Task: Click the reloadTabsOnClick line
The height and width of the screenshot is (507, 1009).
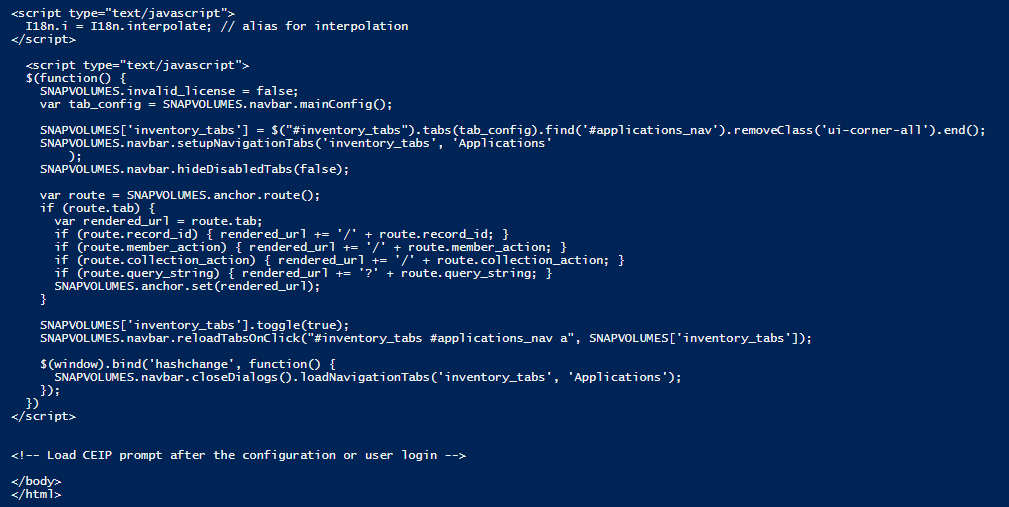Action: (426, 337)
